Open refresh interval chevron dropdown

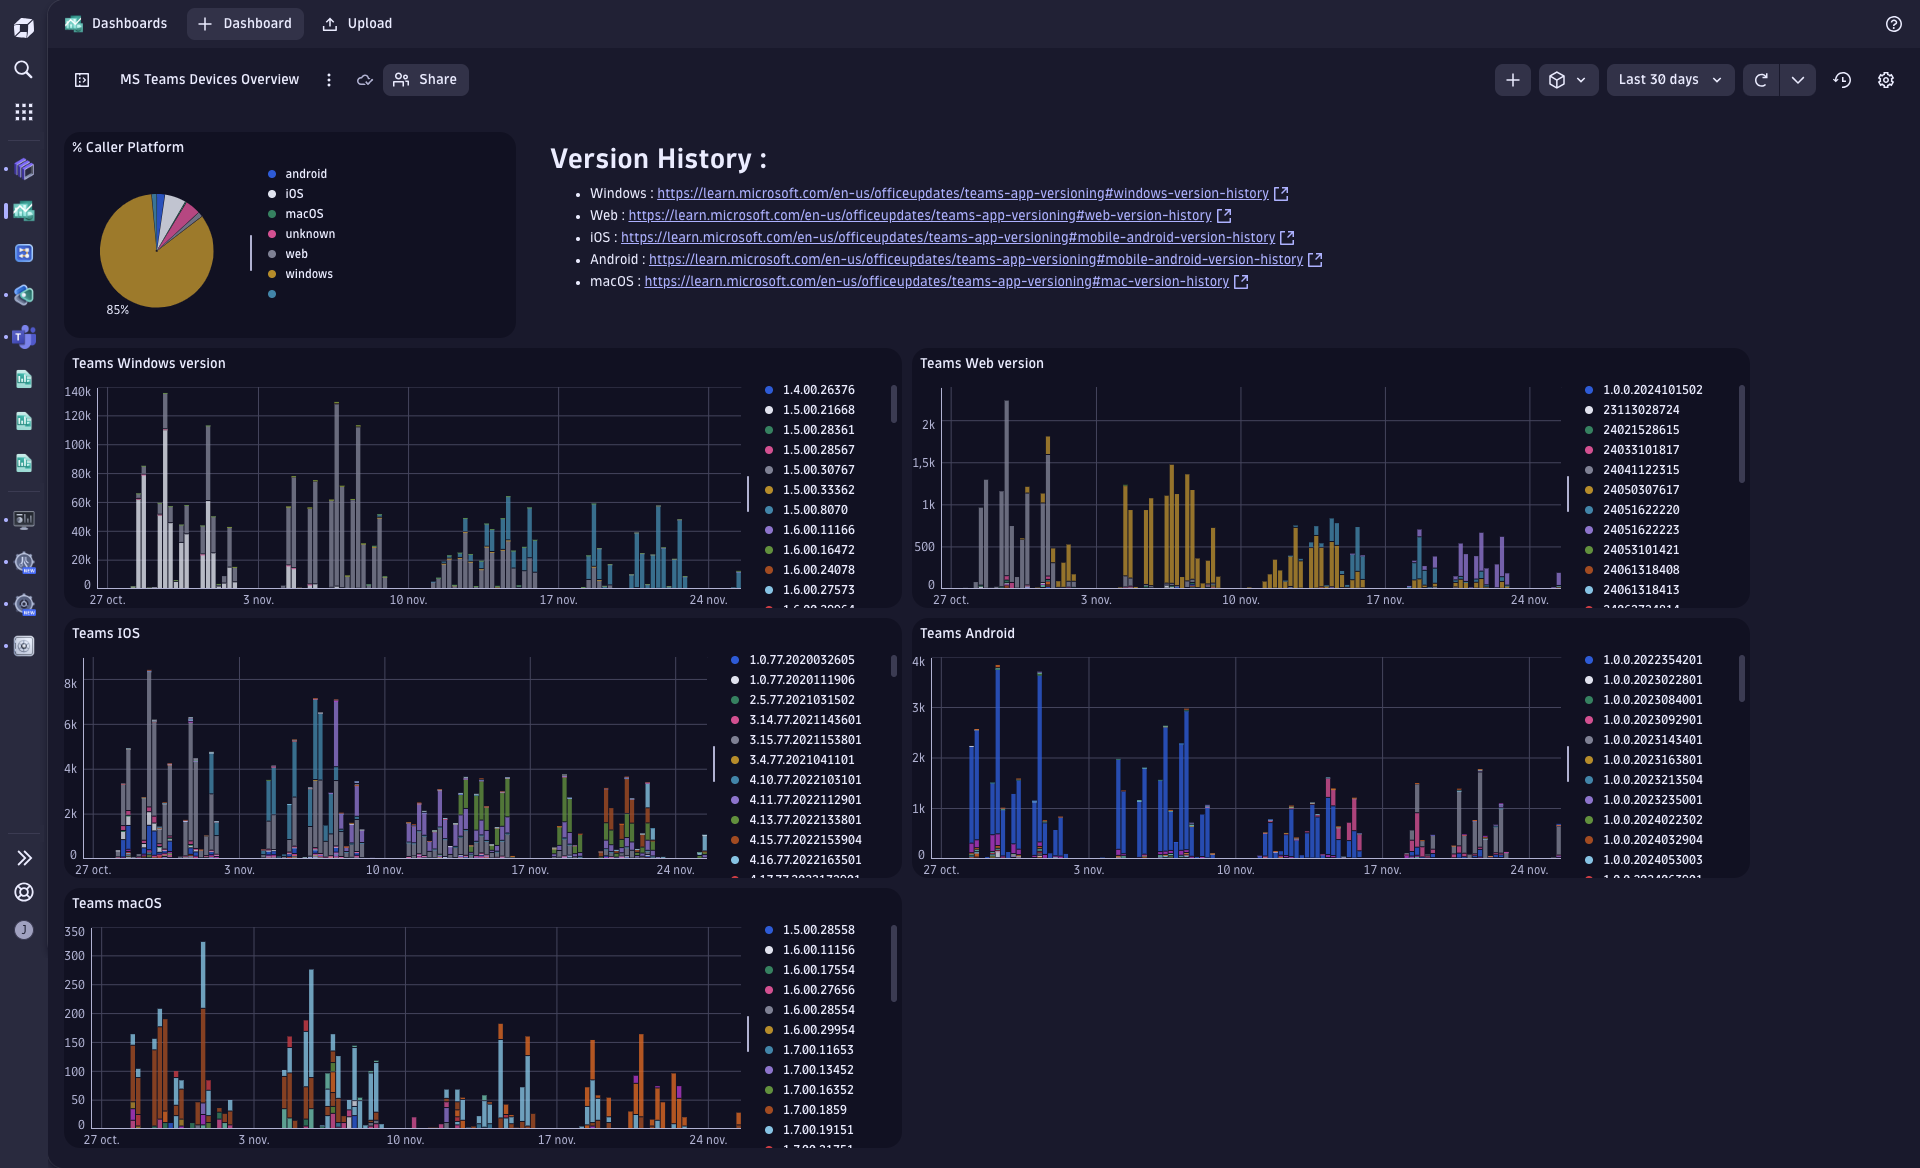(1798, 80)
